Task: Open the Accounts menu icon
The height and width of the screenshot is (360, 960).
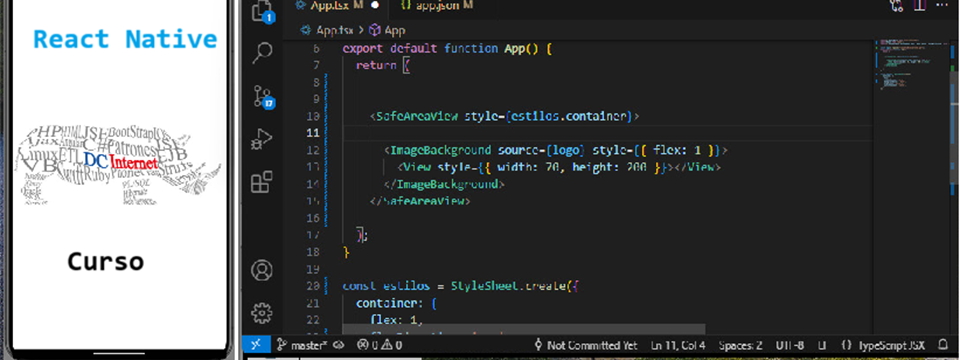Action: pyautogui.click(x=261, y=270)
